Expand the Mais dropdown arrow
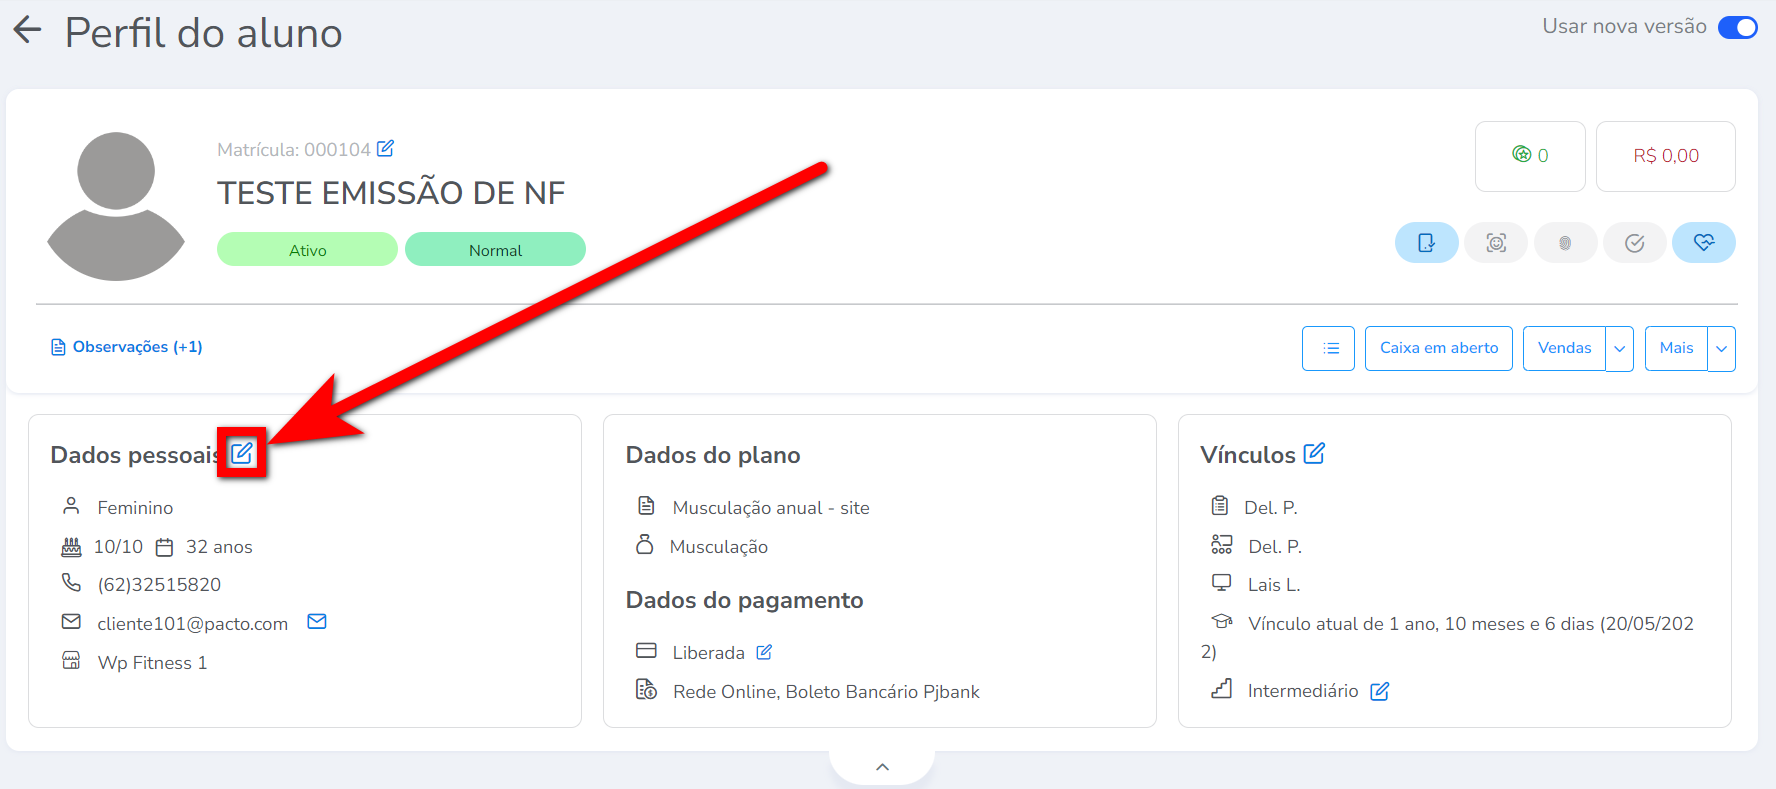This screenshot has width=1776, height=789. tap(1721, 349)
